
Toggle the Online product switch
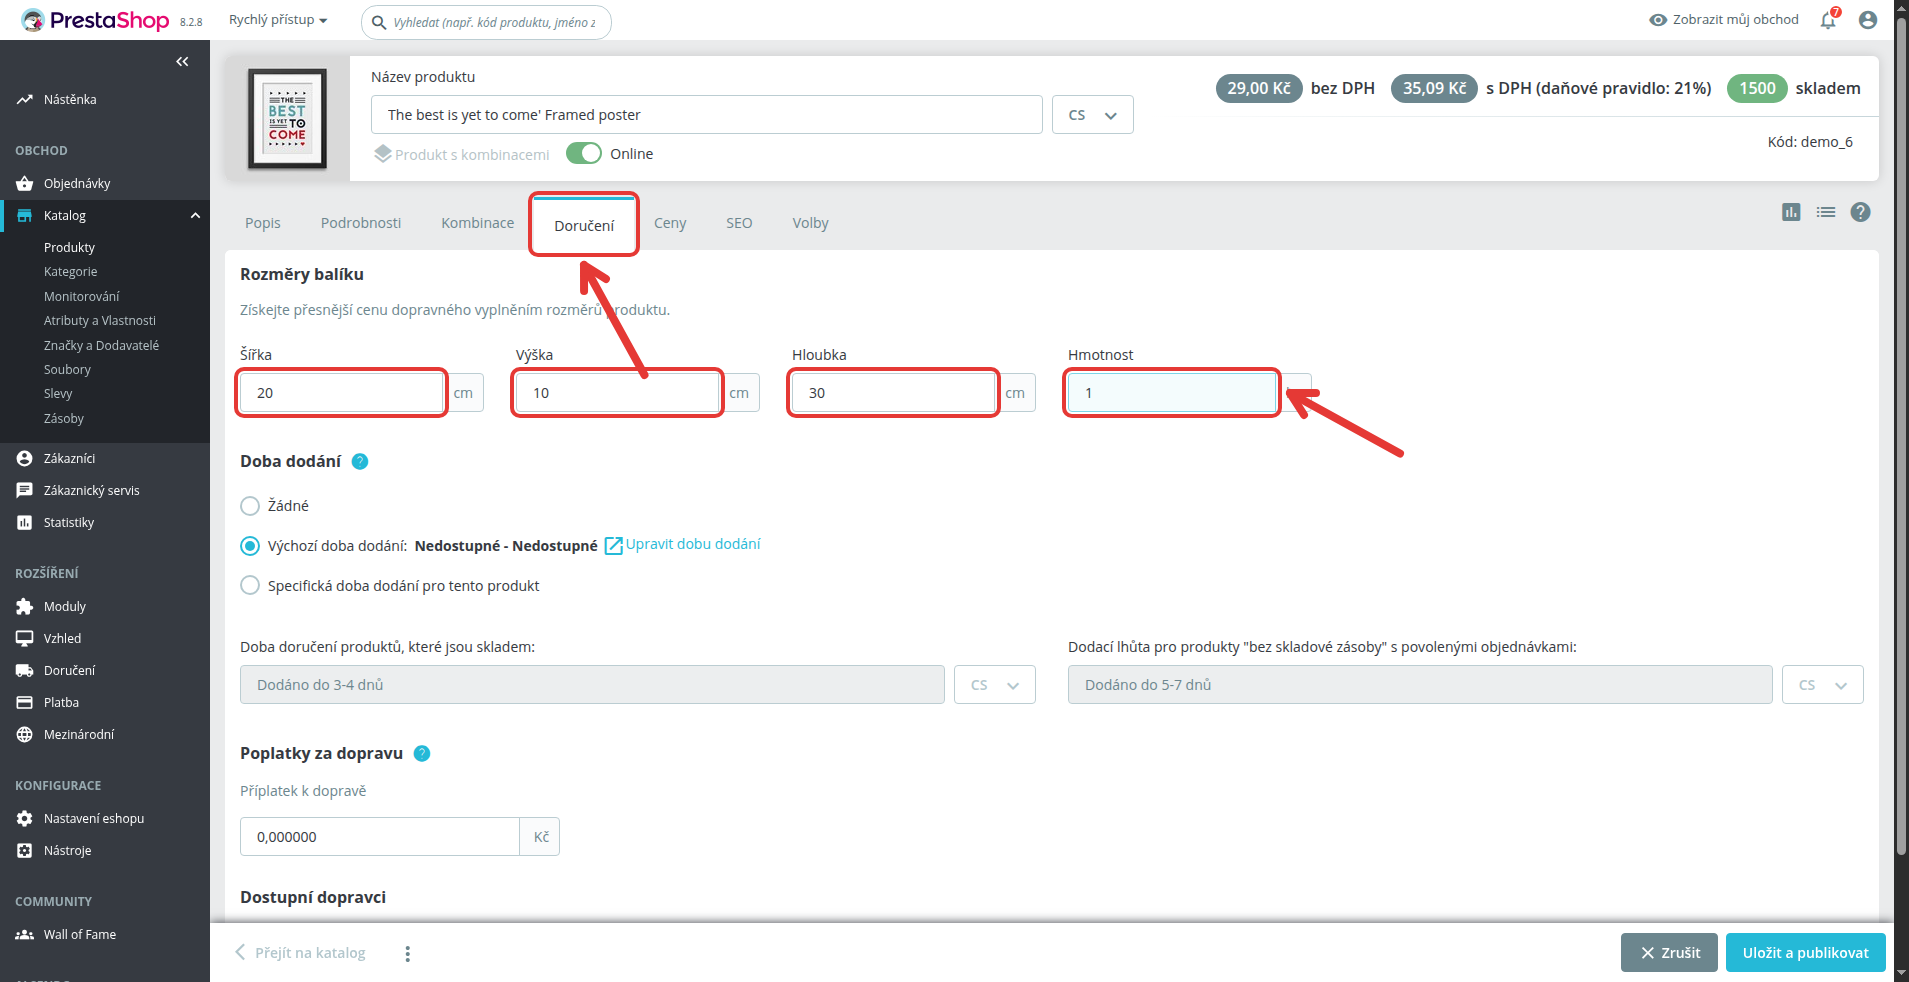[x=584, y=153]
